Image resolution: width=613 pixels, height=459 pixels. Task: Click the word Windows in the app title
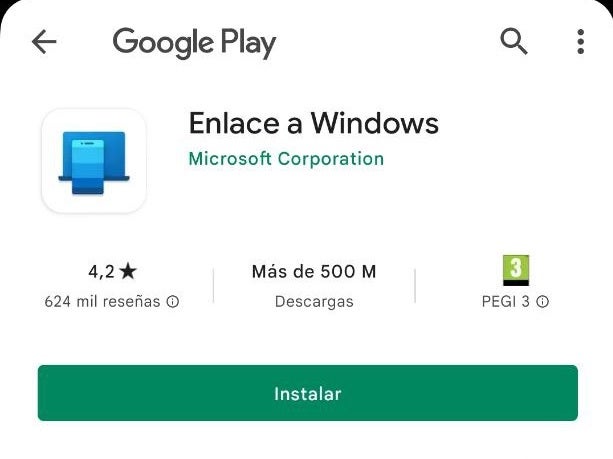click(375, 124)
